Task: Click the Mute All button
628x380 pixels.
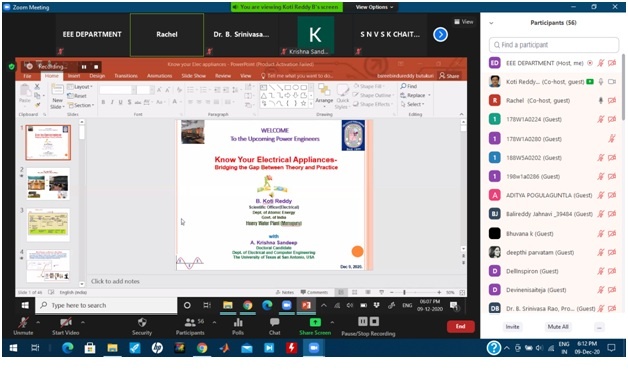Action: 558,327
